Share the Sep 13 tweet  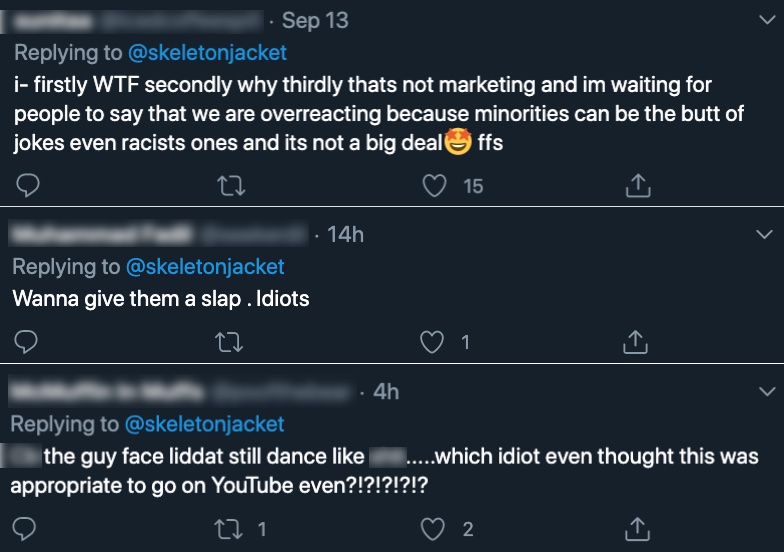click(638, 185)
